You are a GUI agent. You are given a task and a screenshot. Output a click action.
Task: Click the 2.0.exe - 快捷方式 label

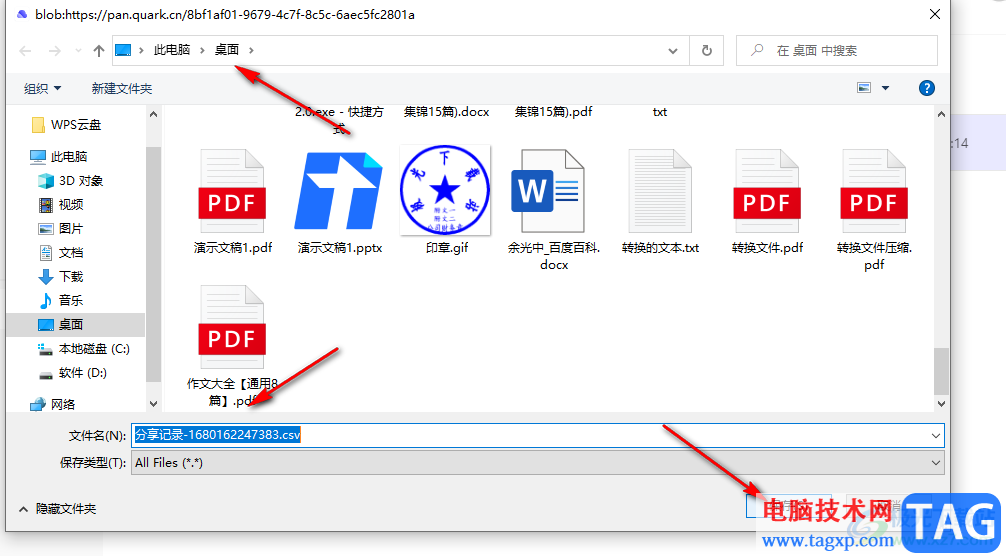coord(339,120)
